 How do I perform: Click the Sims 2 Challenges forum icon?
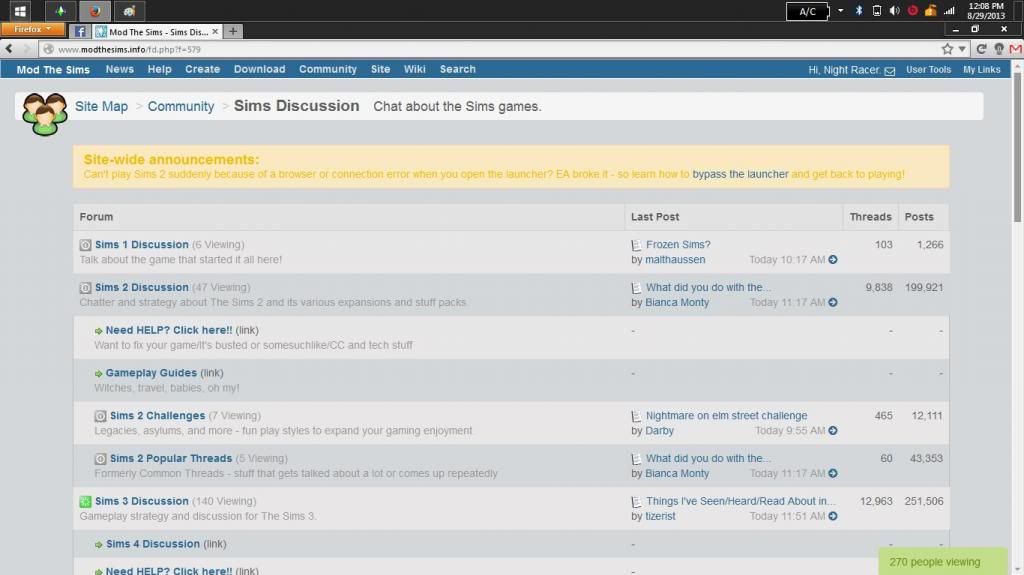click(x=100, y=416)
